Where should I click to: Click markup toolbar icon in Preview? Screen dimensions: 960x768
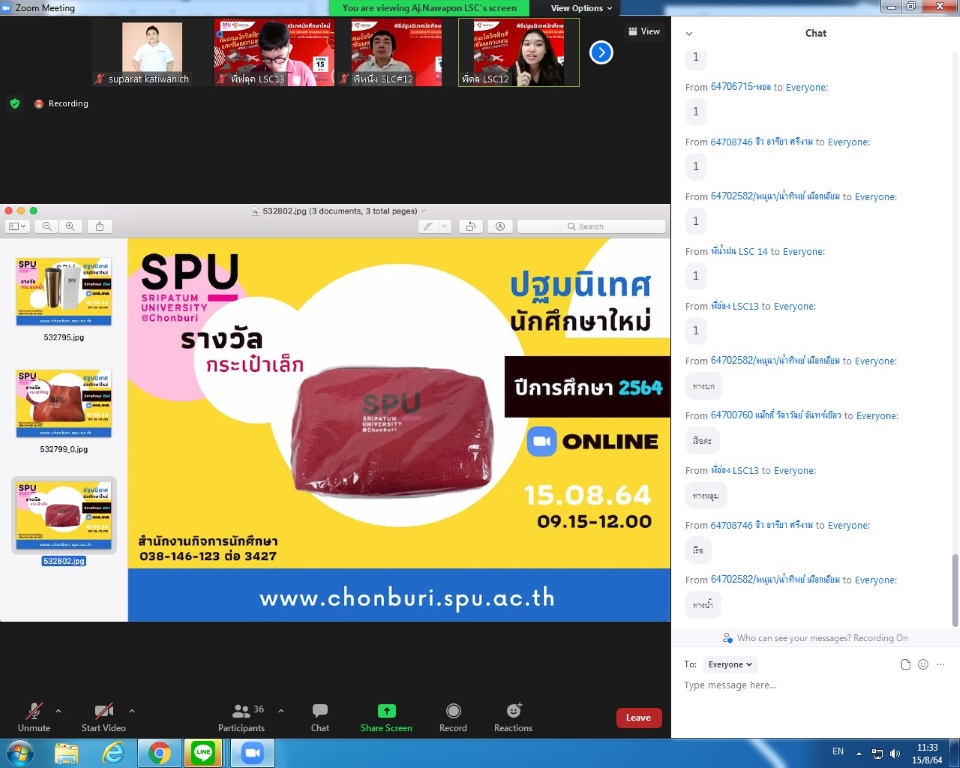pos(500,227)
